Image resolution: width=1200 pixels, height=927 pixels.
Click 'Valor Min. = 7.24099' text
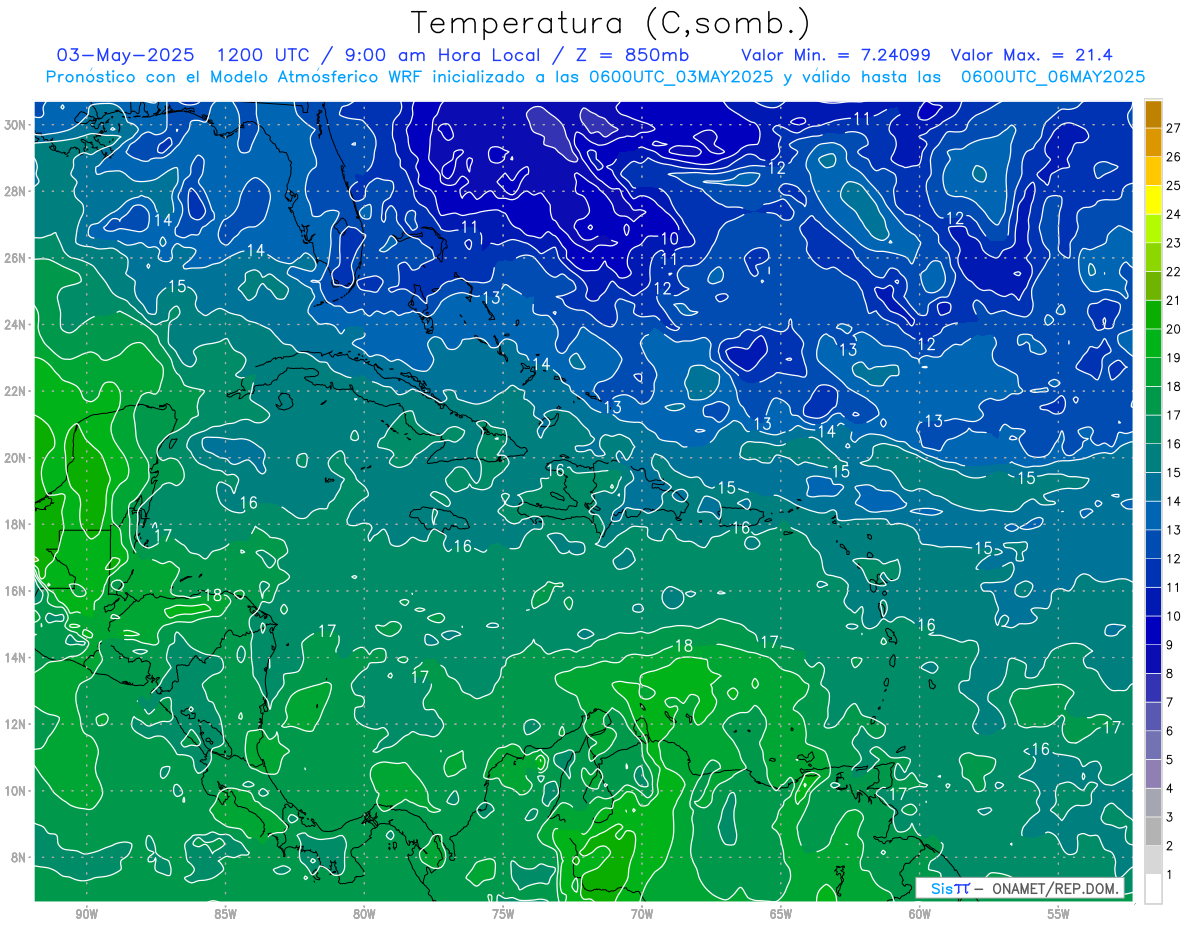point(836,55)
